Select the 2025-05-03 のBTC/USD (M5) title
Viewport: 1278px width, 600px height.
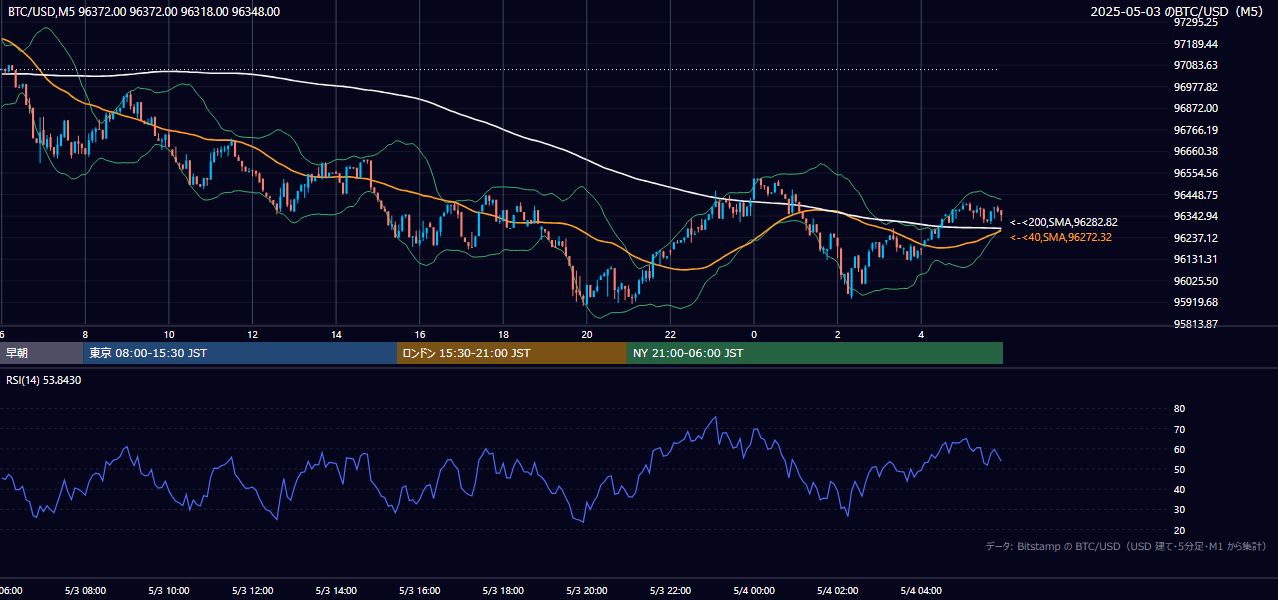(x=1179, y=12)
